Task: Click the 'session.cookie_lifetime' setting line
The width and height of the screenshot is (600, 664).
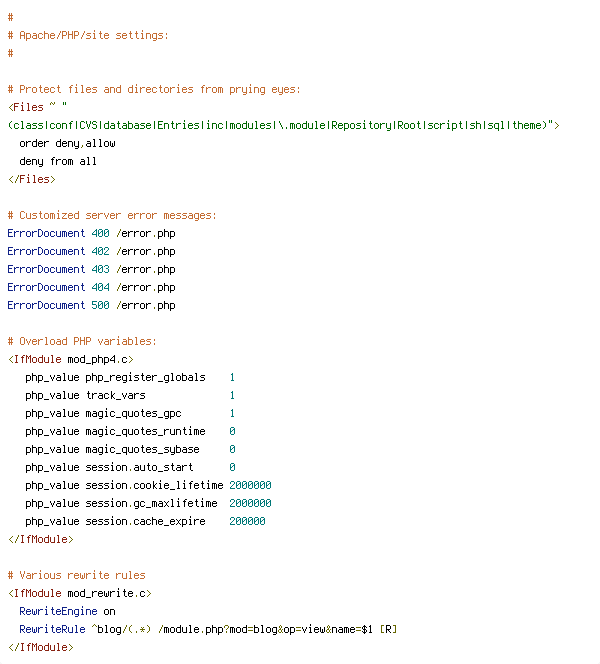Action: click(148, 485)
